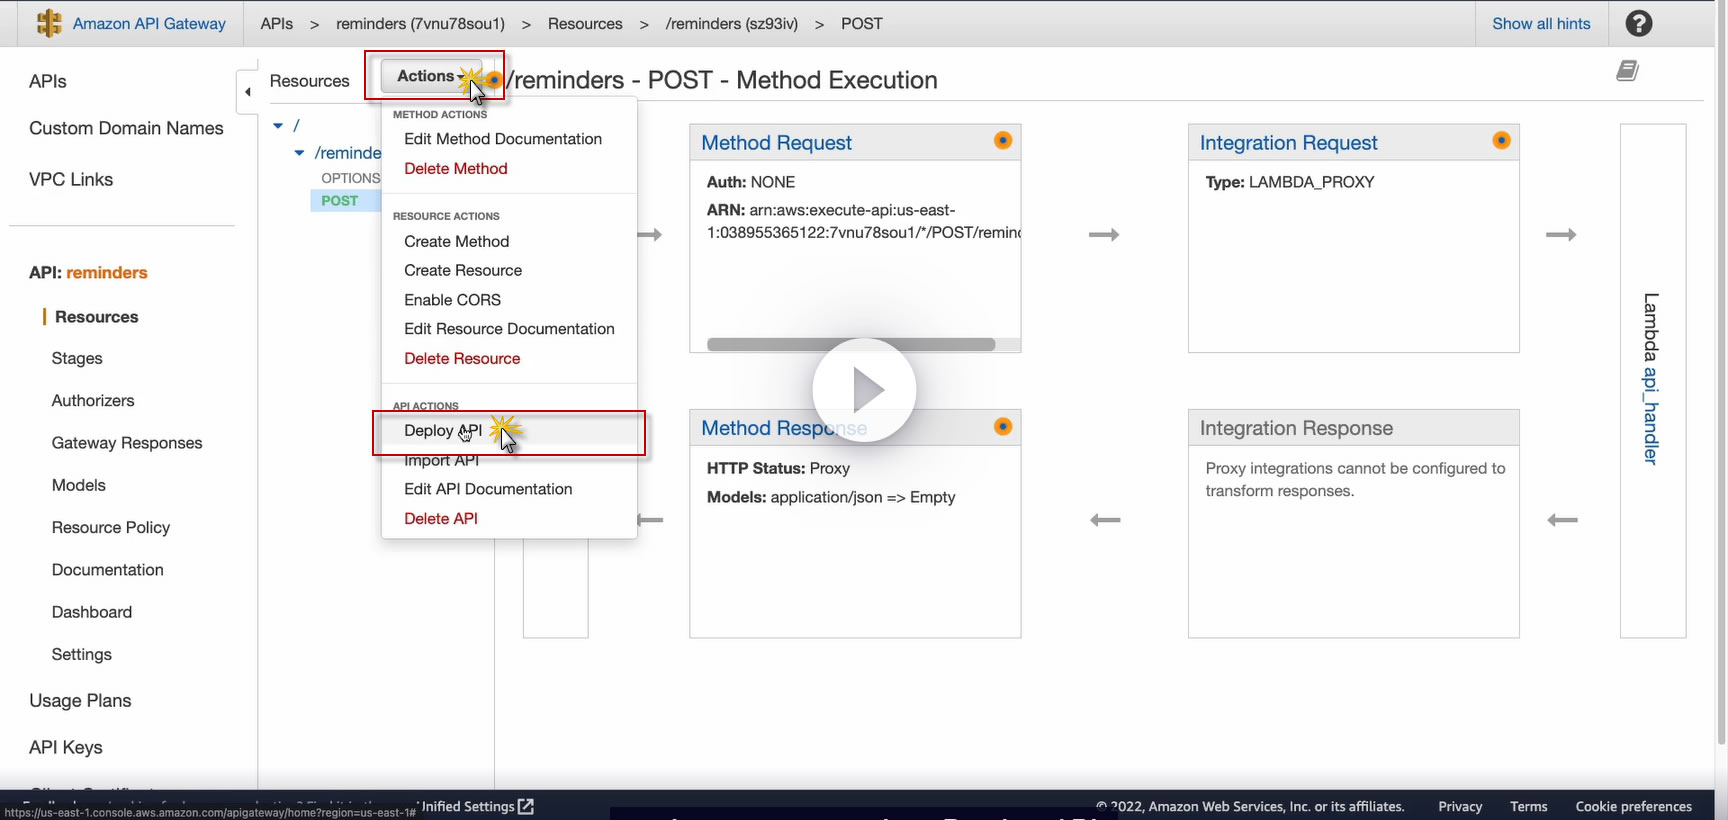This screenshot has height=820, width=1728.
Task: Open Documentation in the sidebar
Action: [108, 570]
